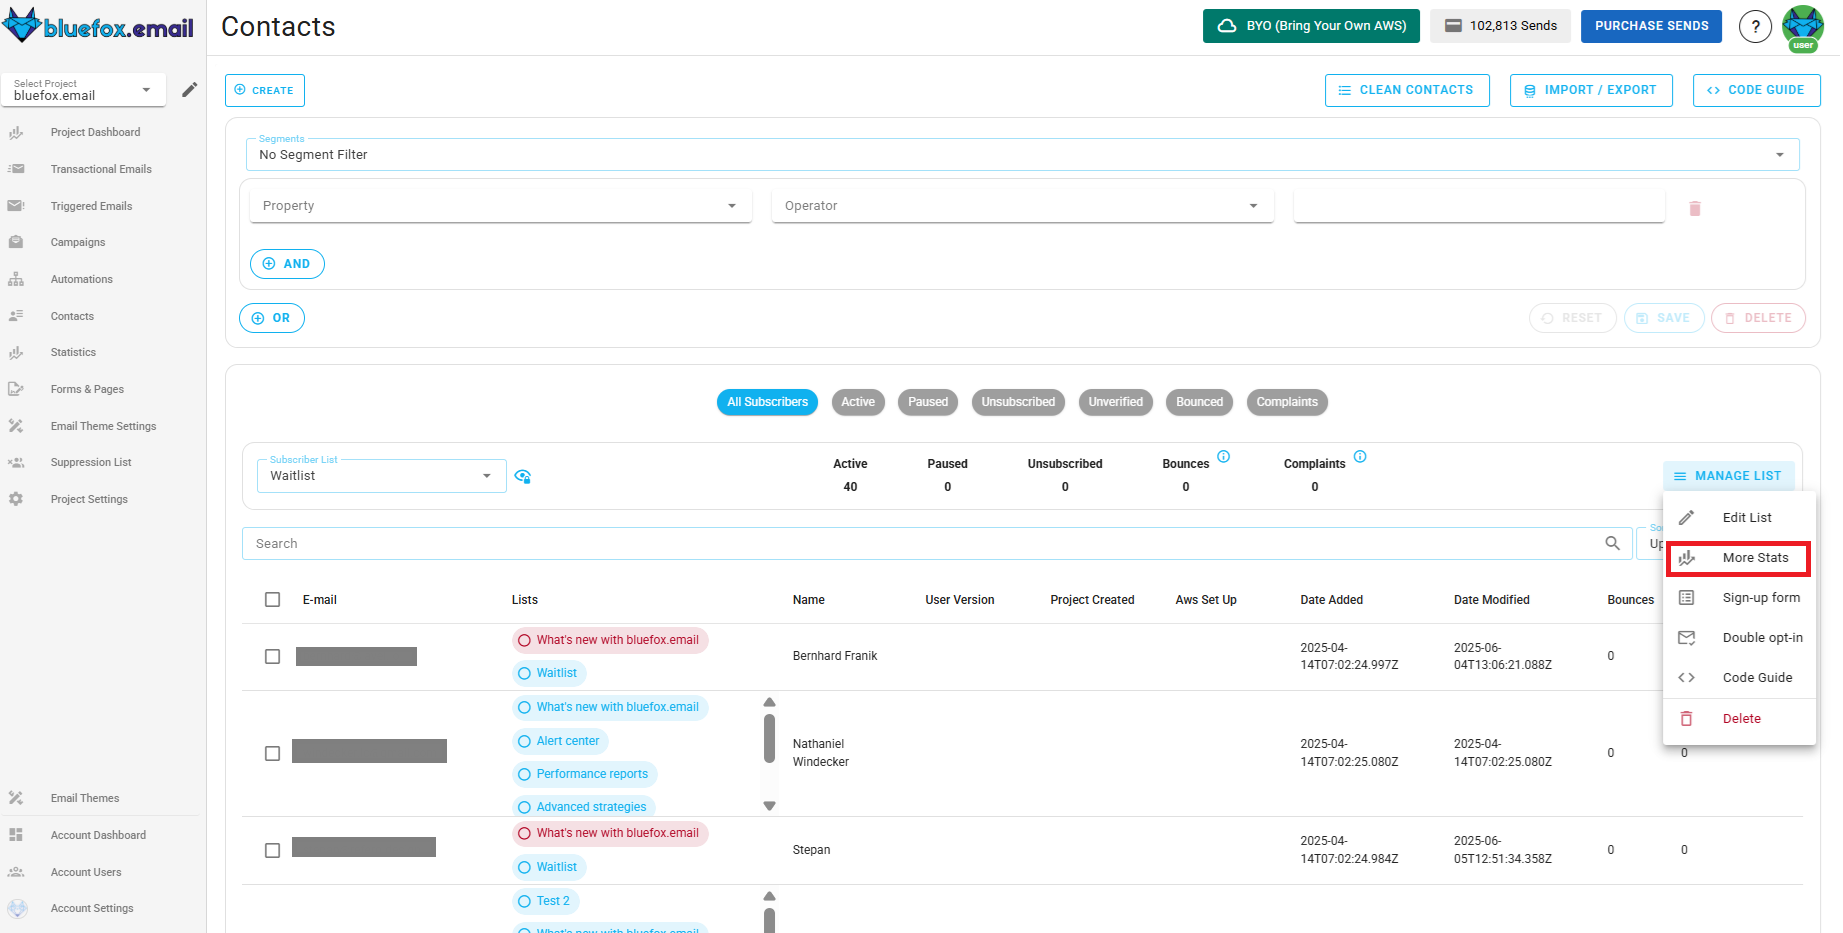
Task: Toggle the select-all checkbox in table header
Action: [272, 600]
